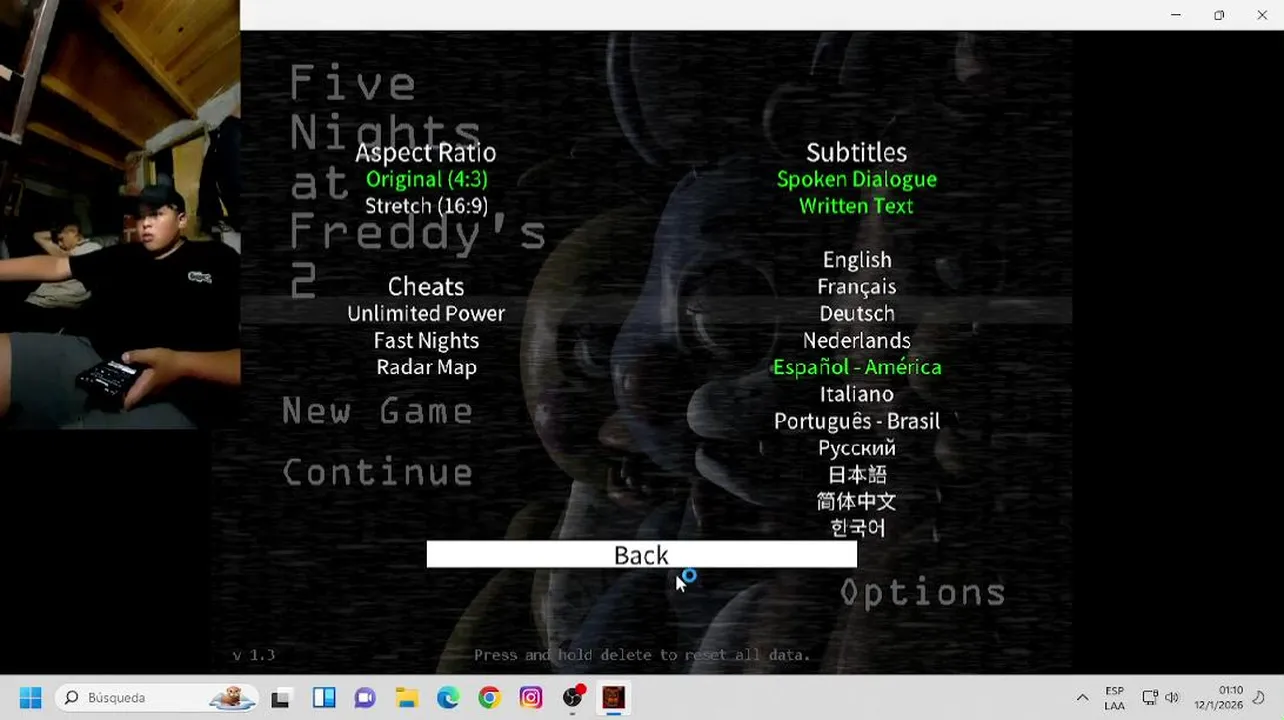Choose 日本語 language

857,474
